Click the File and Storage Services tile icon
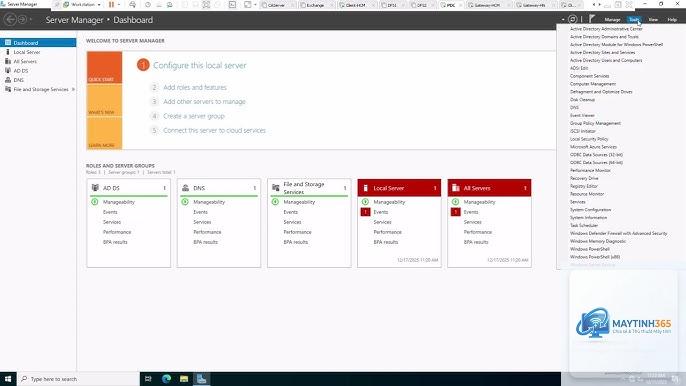Viewport: 686px width, 386px height. (x=276, y=188)
